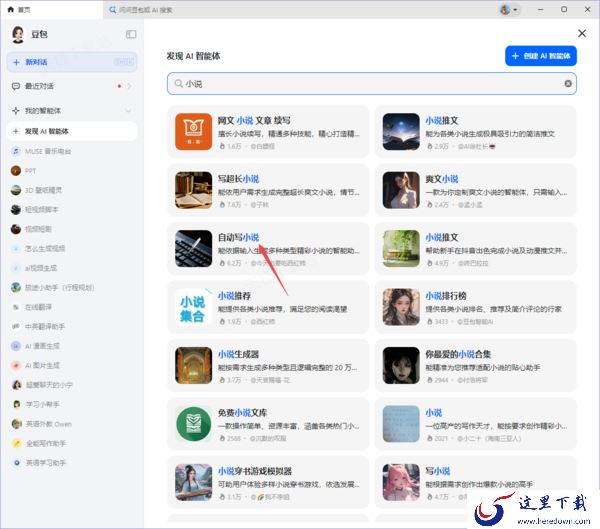
Task: Open the 短视频脚本 agent
Action: coord(72,210)
